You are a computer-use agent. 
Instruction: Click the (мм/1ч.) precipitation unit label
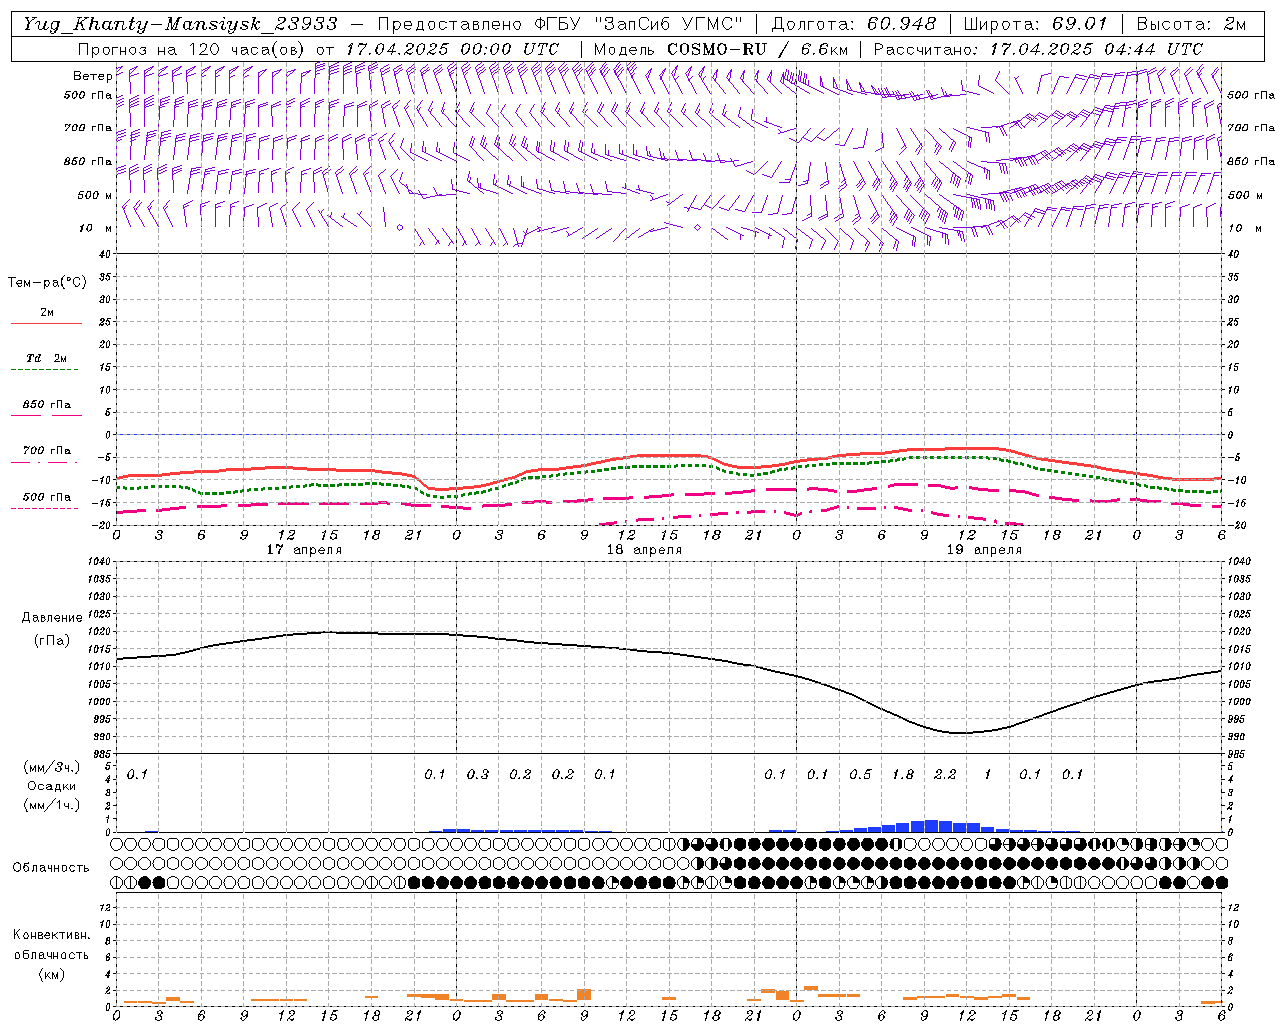point(52,804)
